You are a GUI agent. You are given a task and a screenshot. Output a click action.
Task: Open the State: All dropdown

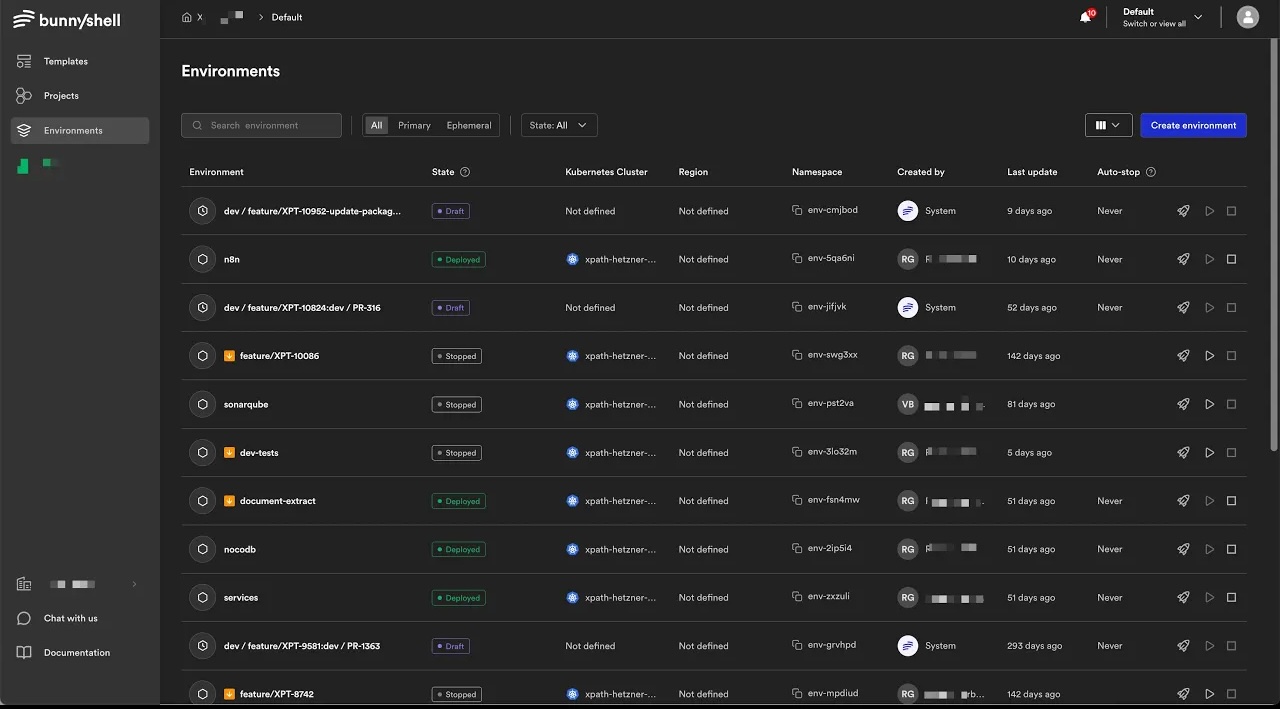[x=559, y=125]
